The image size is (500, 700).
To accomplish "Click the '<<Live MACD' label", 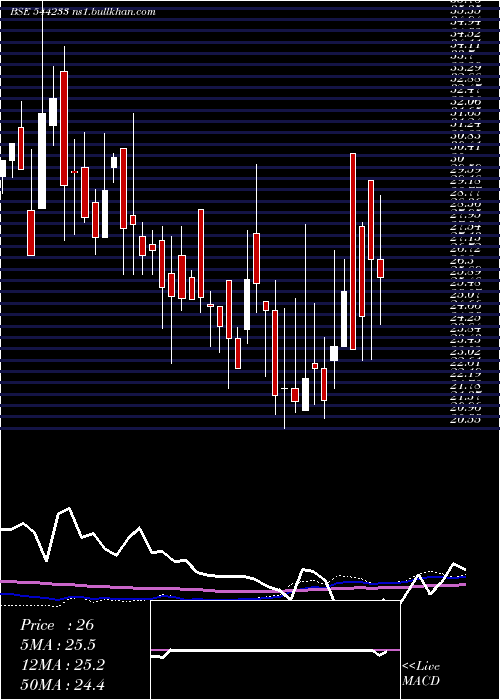I will point(421,674).
